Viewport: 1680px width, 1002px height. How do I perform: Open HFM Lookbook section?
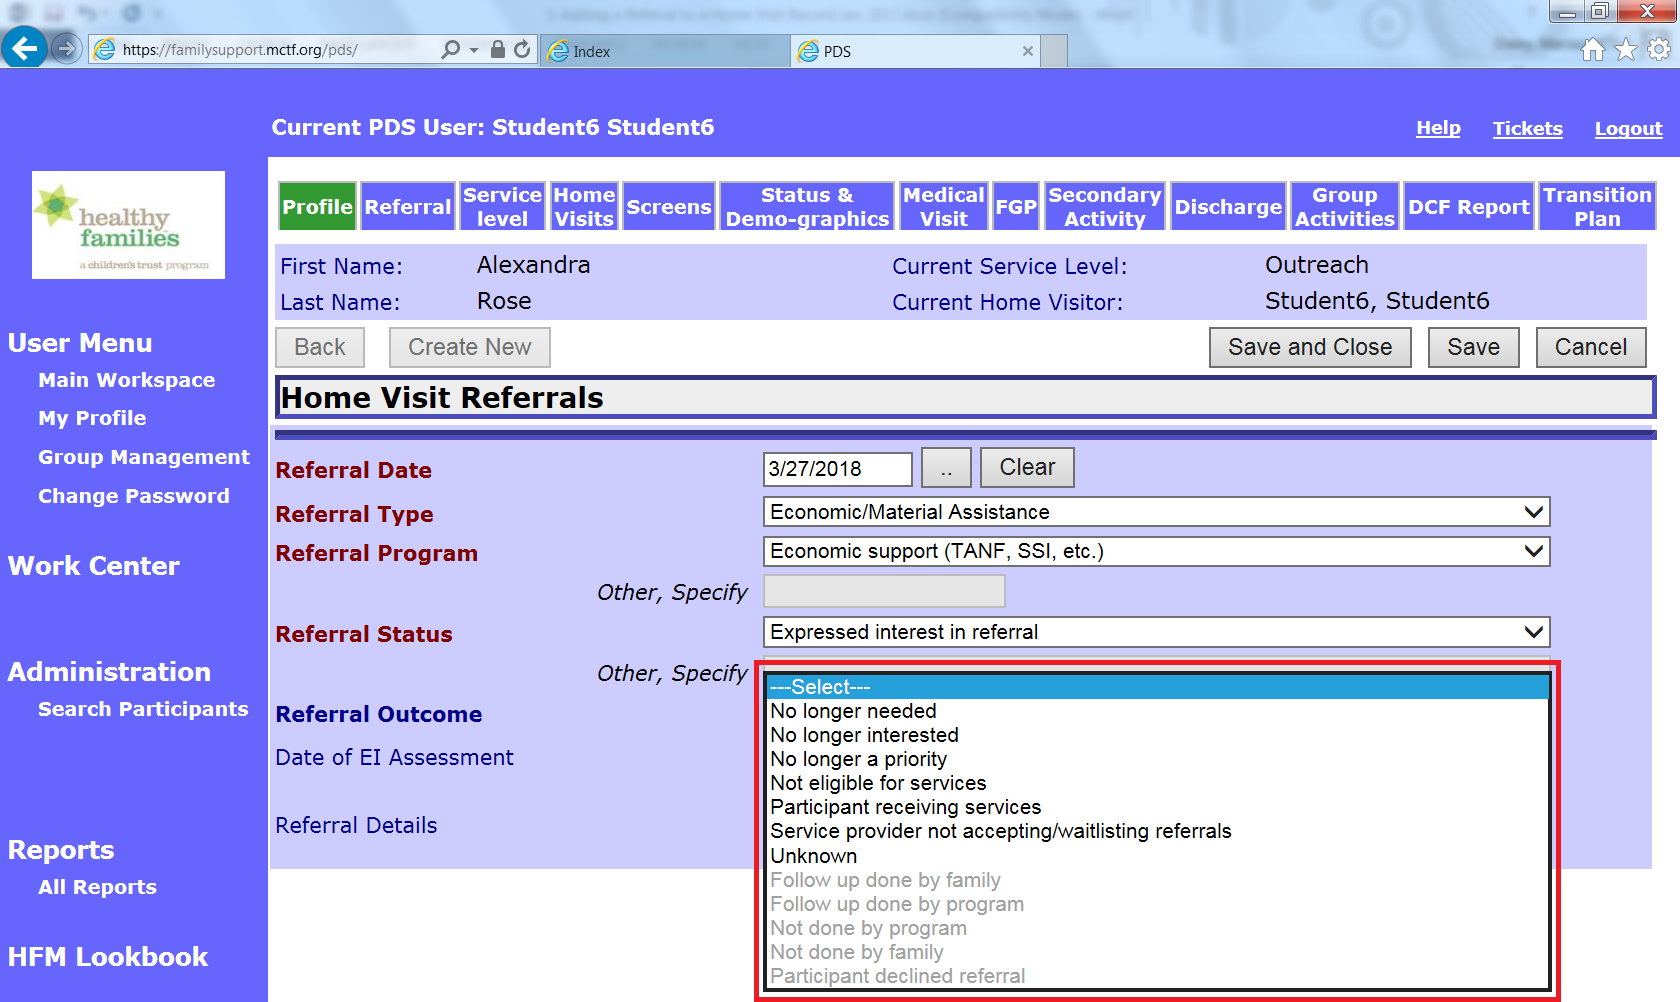point(108,957)
